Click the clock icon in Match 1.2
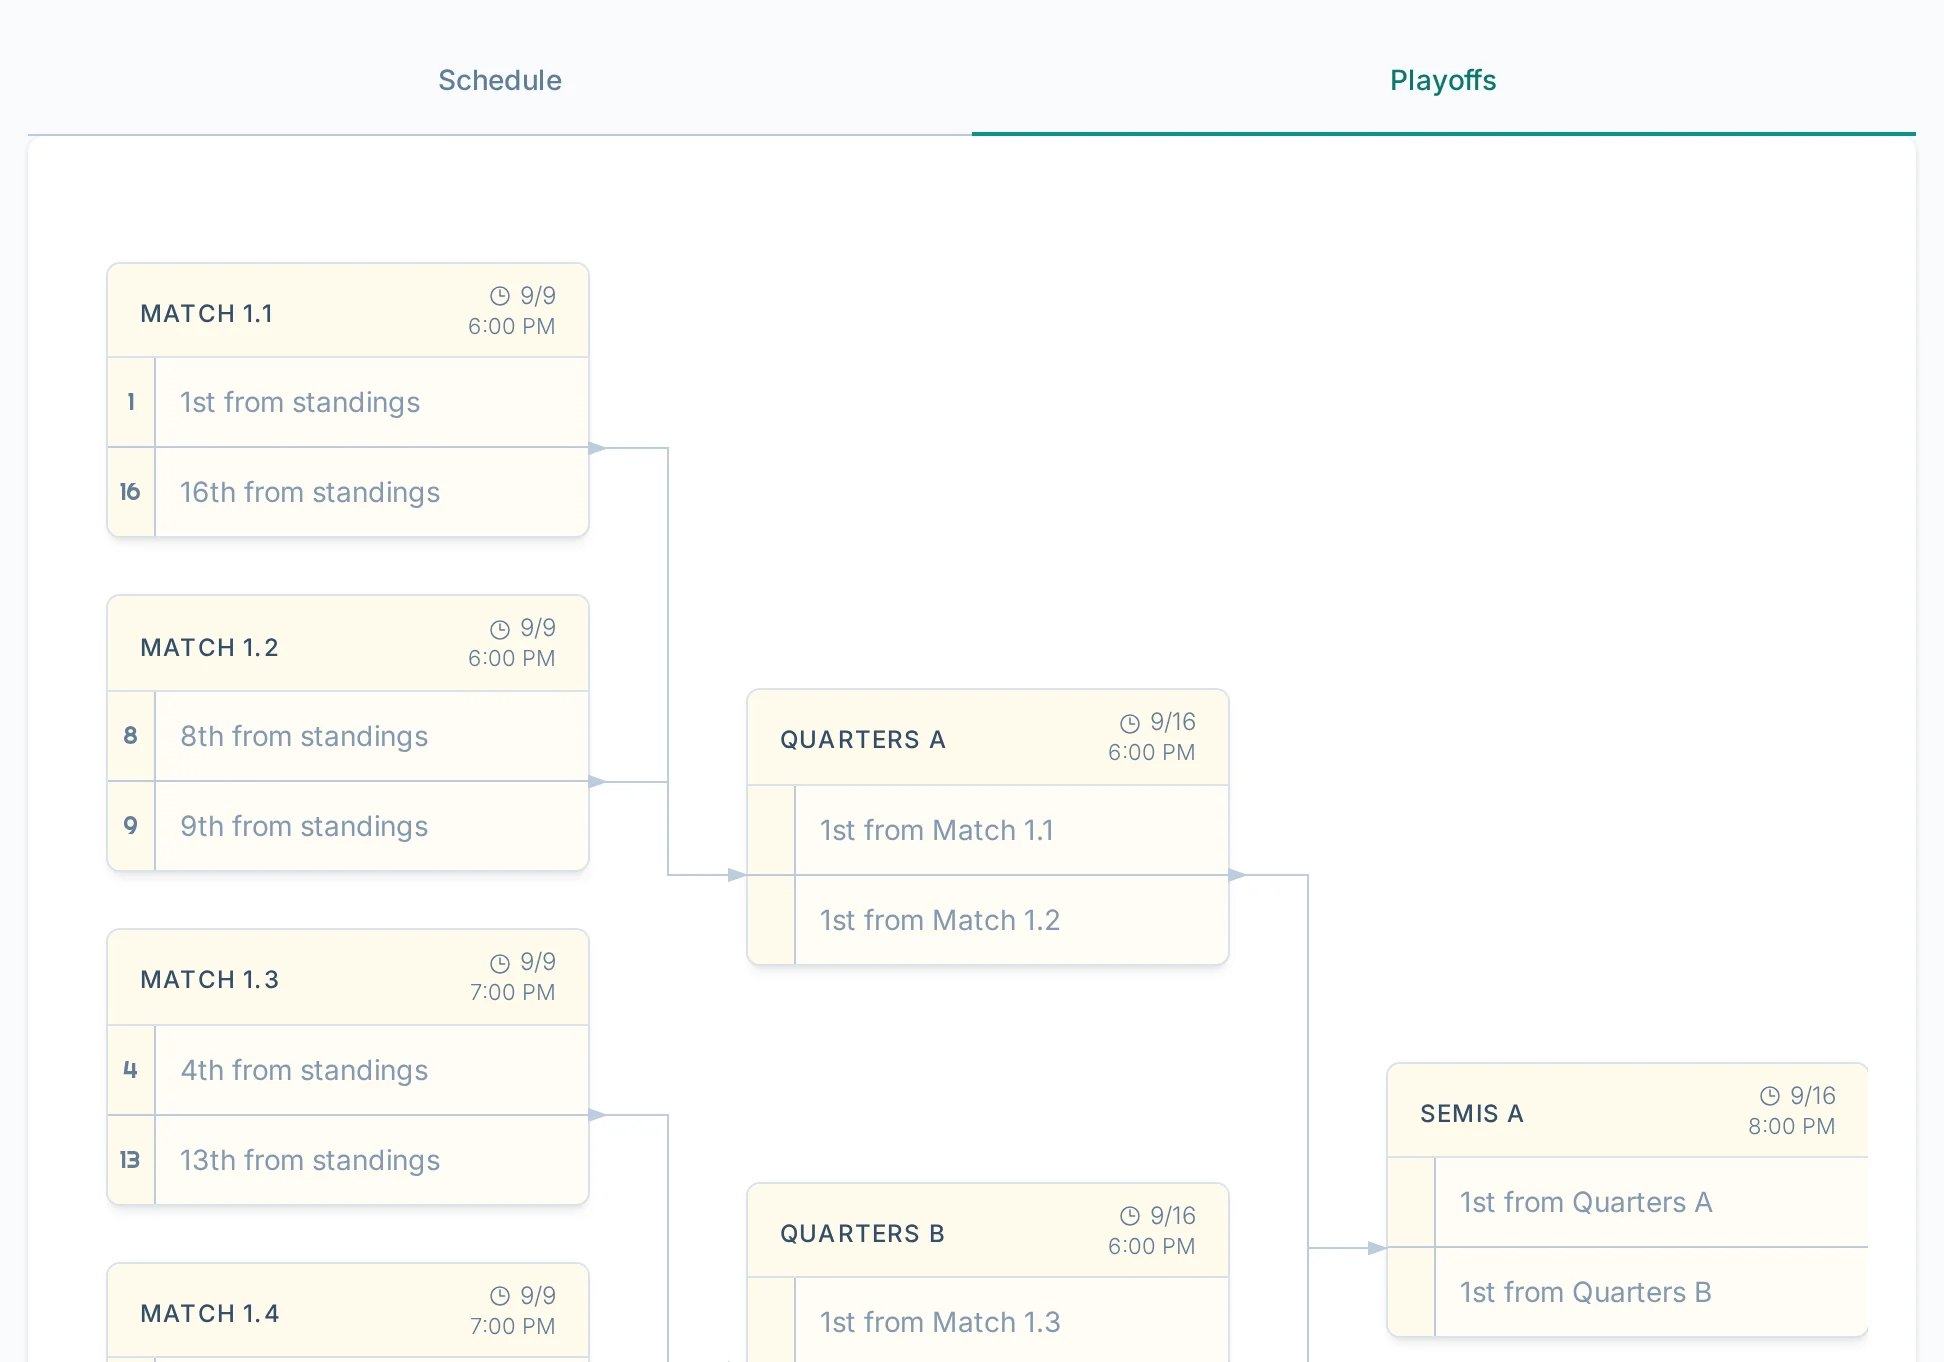 pos(500,629)
